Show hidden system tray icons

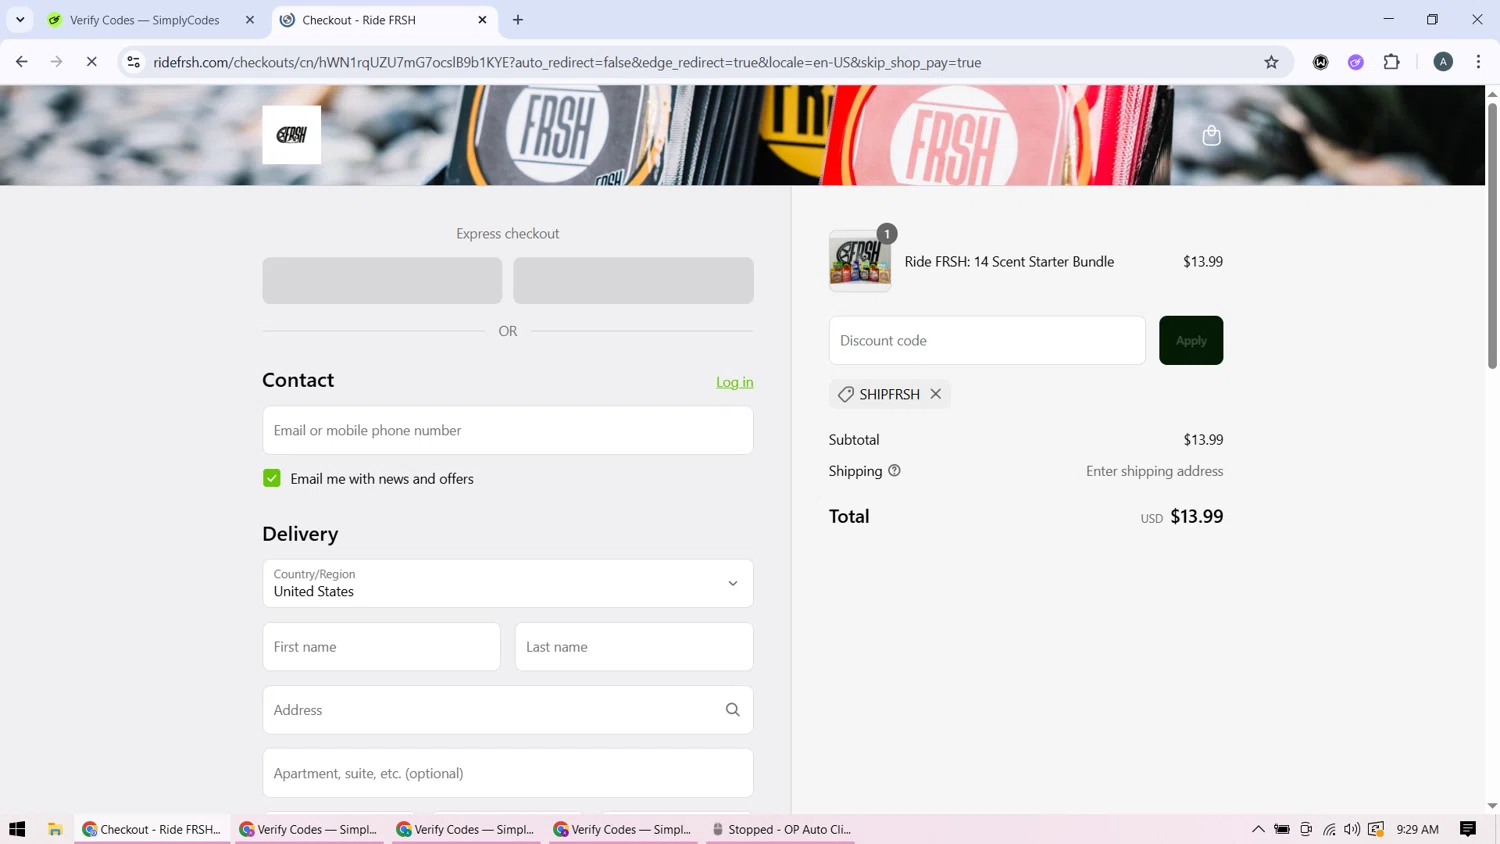coord(1258,829)
